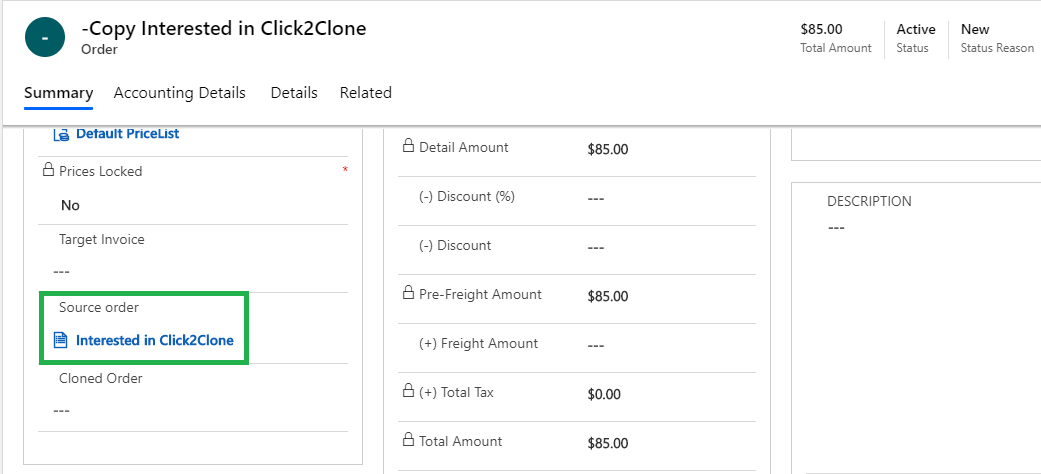Open the Interested in Click2Clone source order
The image size is (1041, 474).
pos(154,340)
